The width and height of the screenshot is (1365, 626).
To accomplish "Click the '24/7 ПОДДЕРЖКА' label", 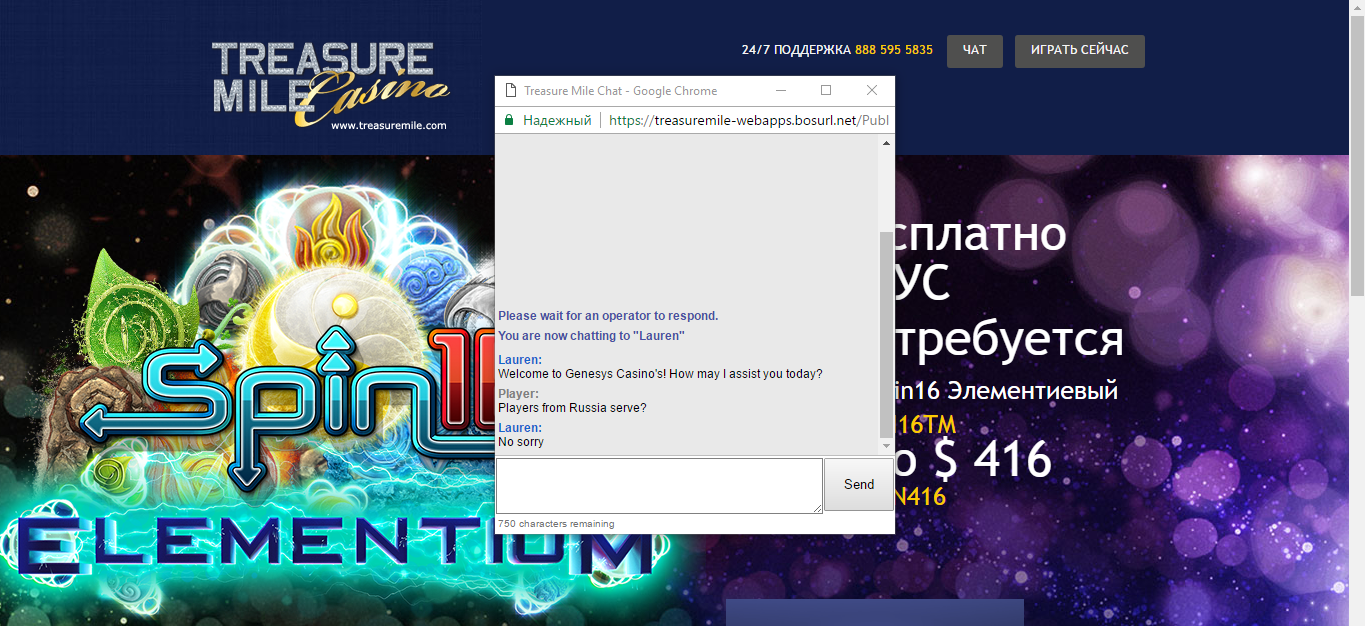I will coord(796,50).
